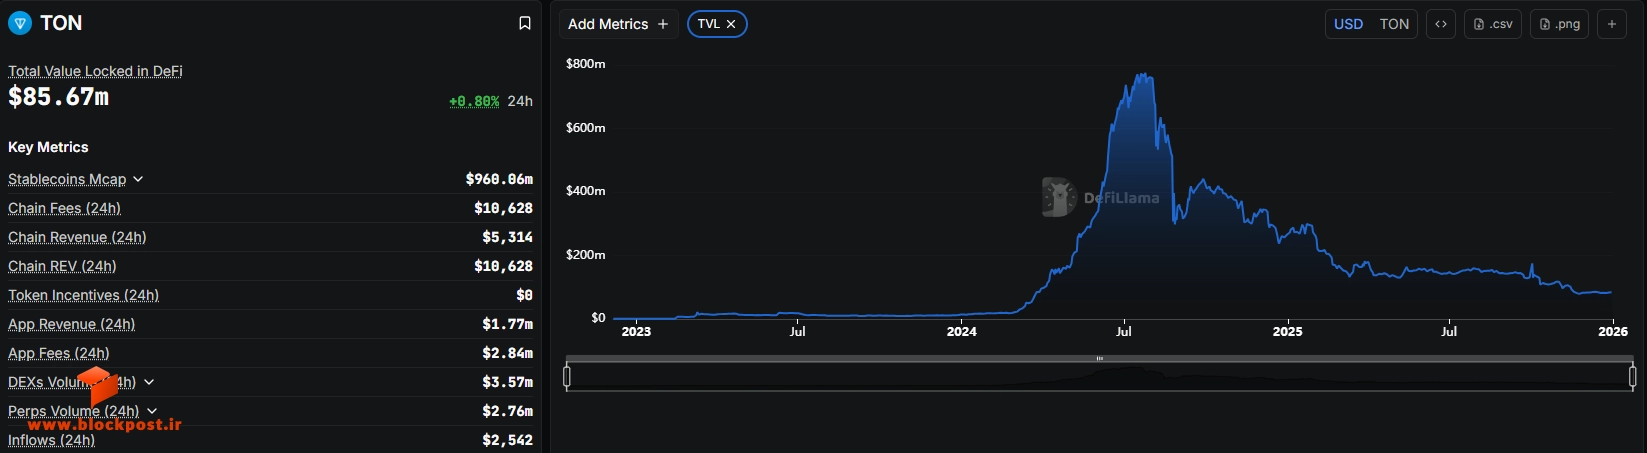Click the +0.80% 24h change value
Image resolution: width=1647 pixels, height=453 pixels.
[x=474, y=101]
